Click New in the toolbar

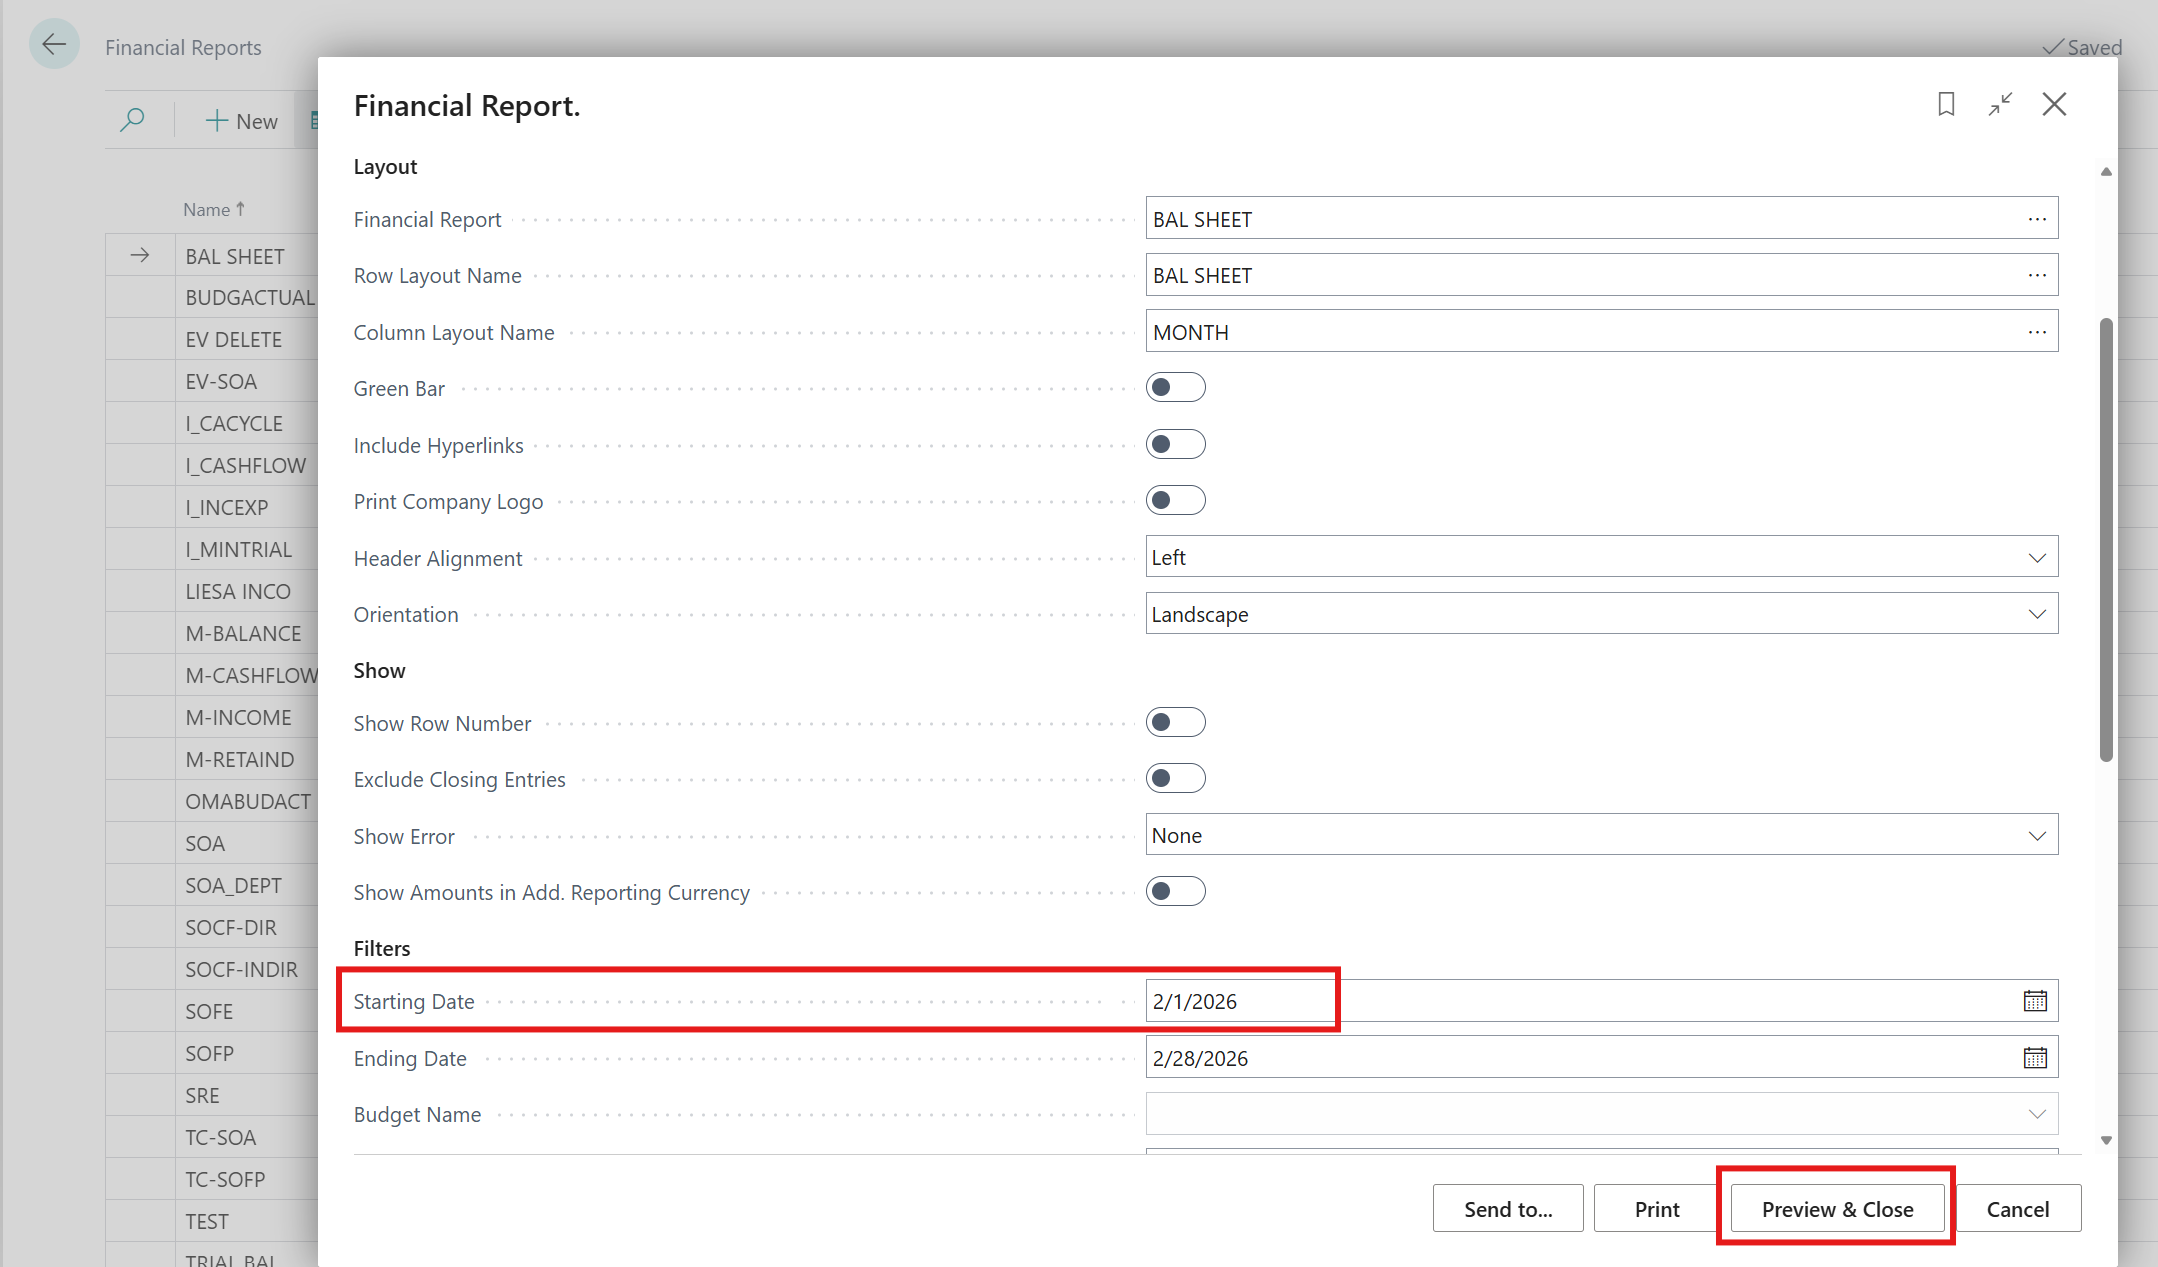pyautogui.click(x=242, y=121)
